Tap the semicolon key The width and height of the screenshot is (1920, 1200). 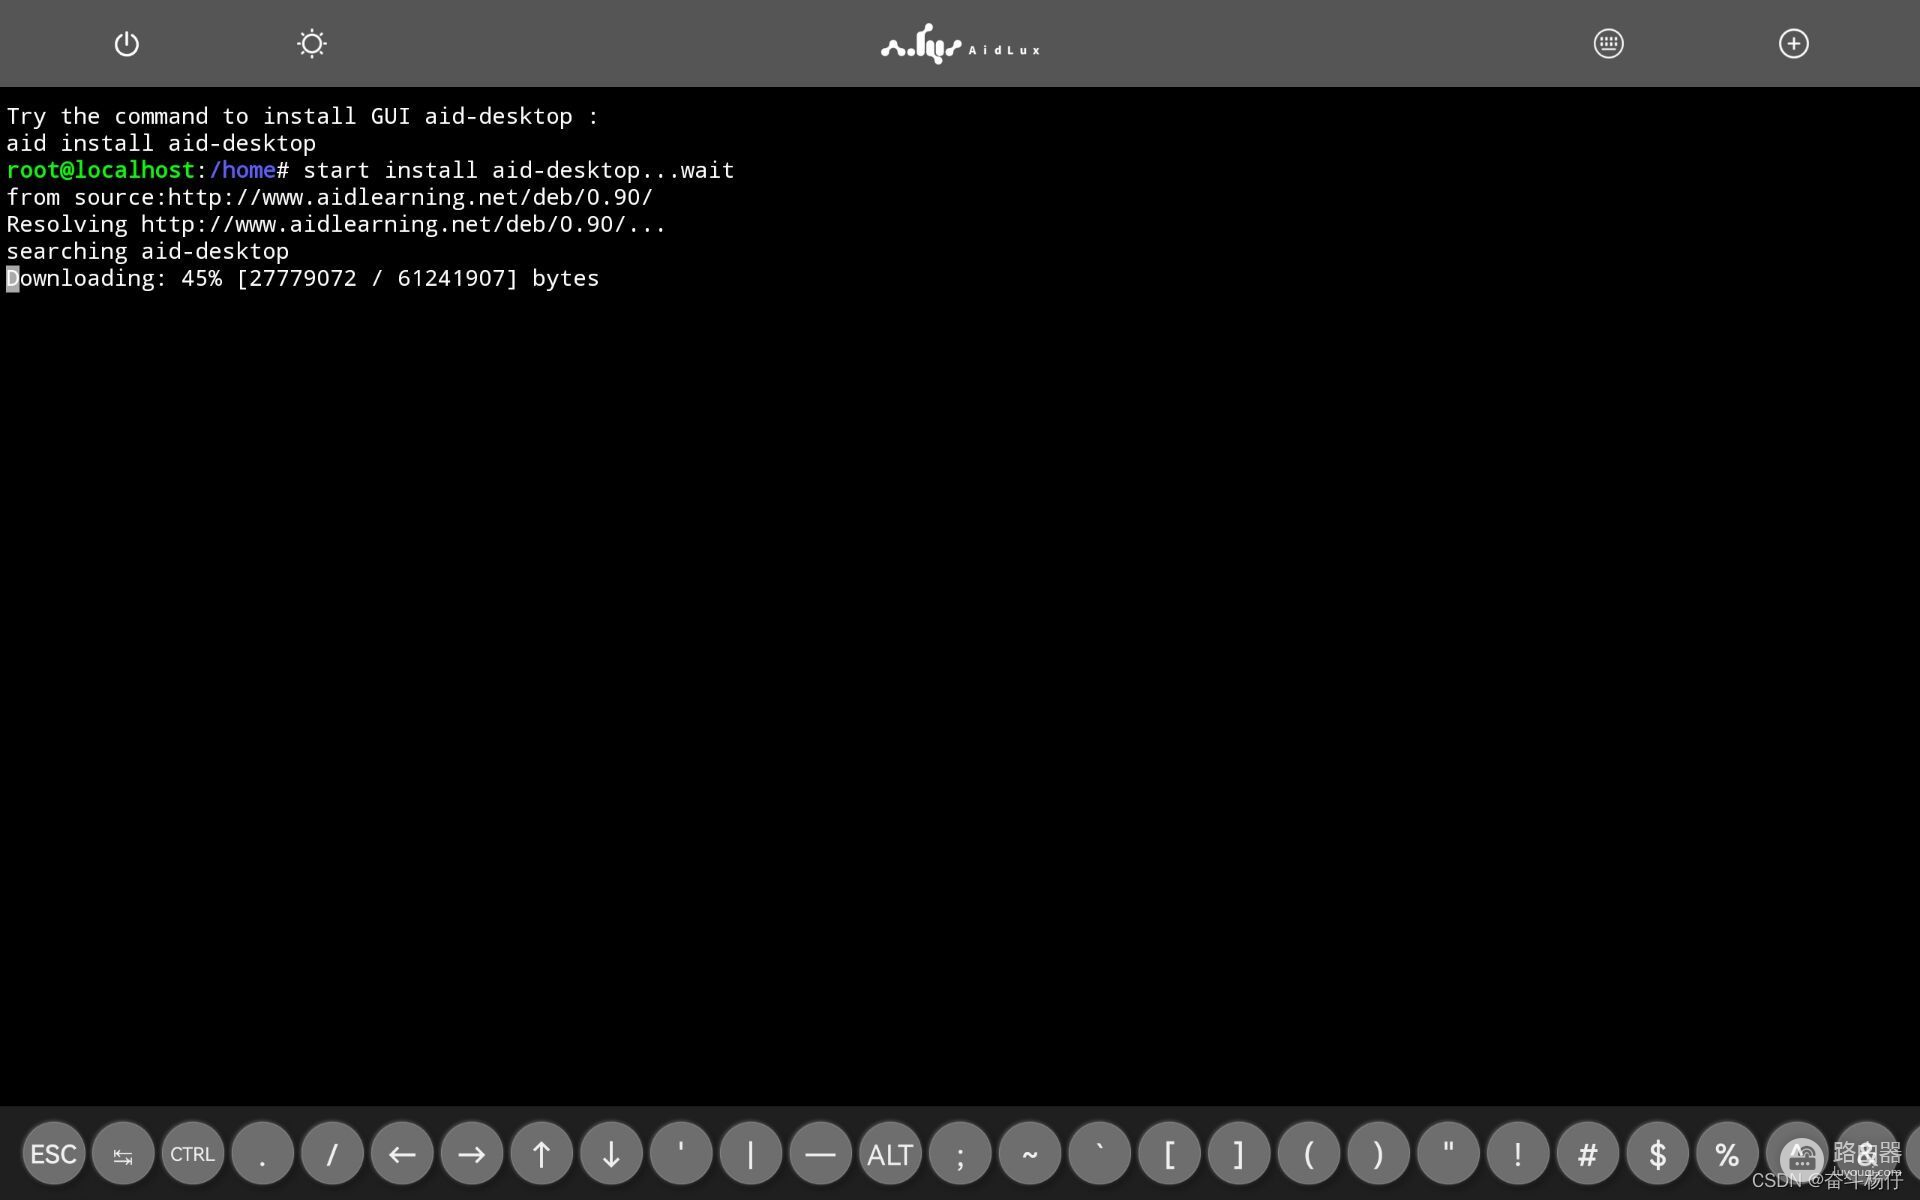[x=960, y=1154]
